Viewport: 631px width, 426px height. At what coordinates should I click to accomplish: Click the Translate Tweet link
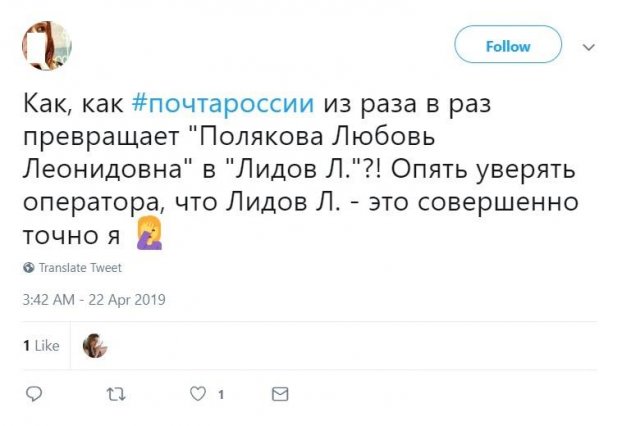point(80,268)
